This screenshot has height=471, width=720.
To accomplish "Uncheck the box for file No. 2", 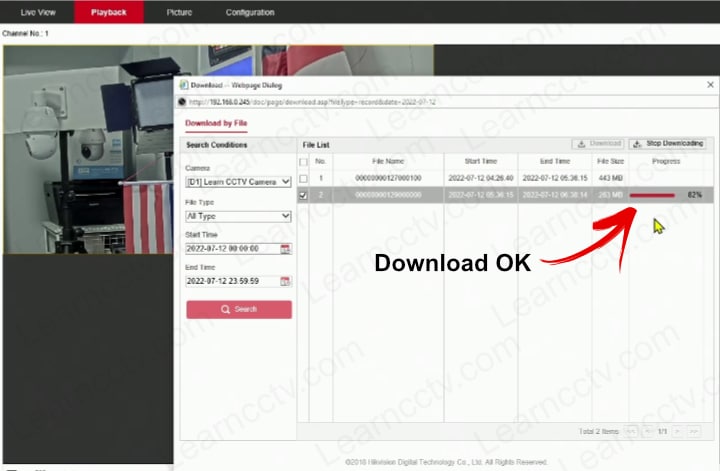I will click(303, 195).
